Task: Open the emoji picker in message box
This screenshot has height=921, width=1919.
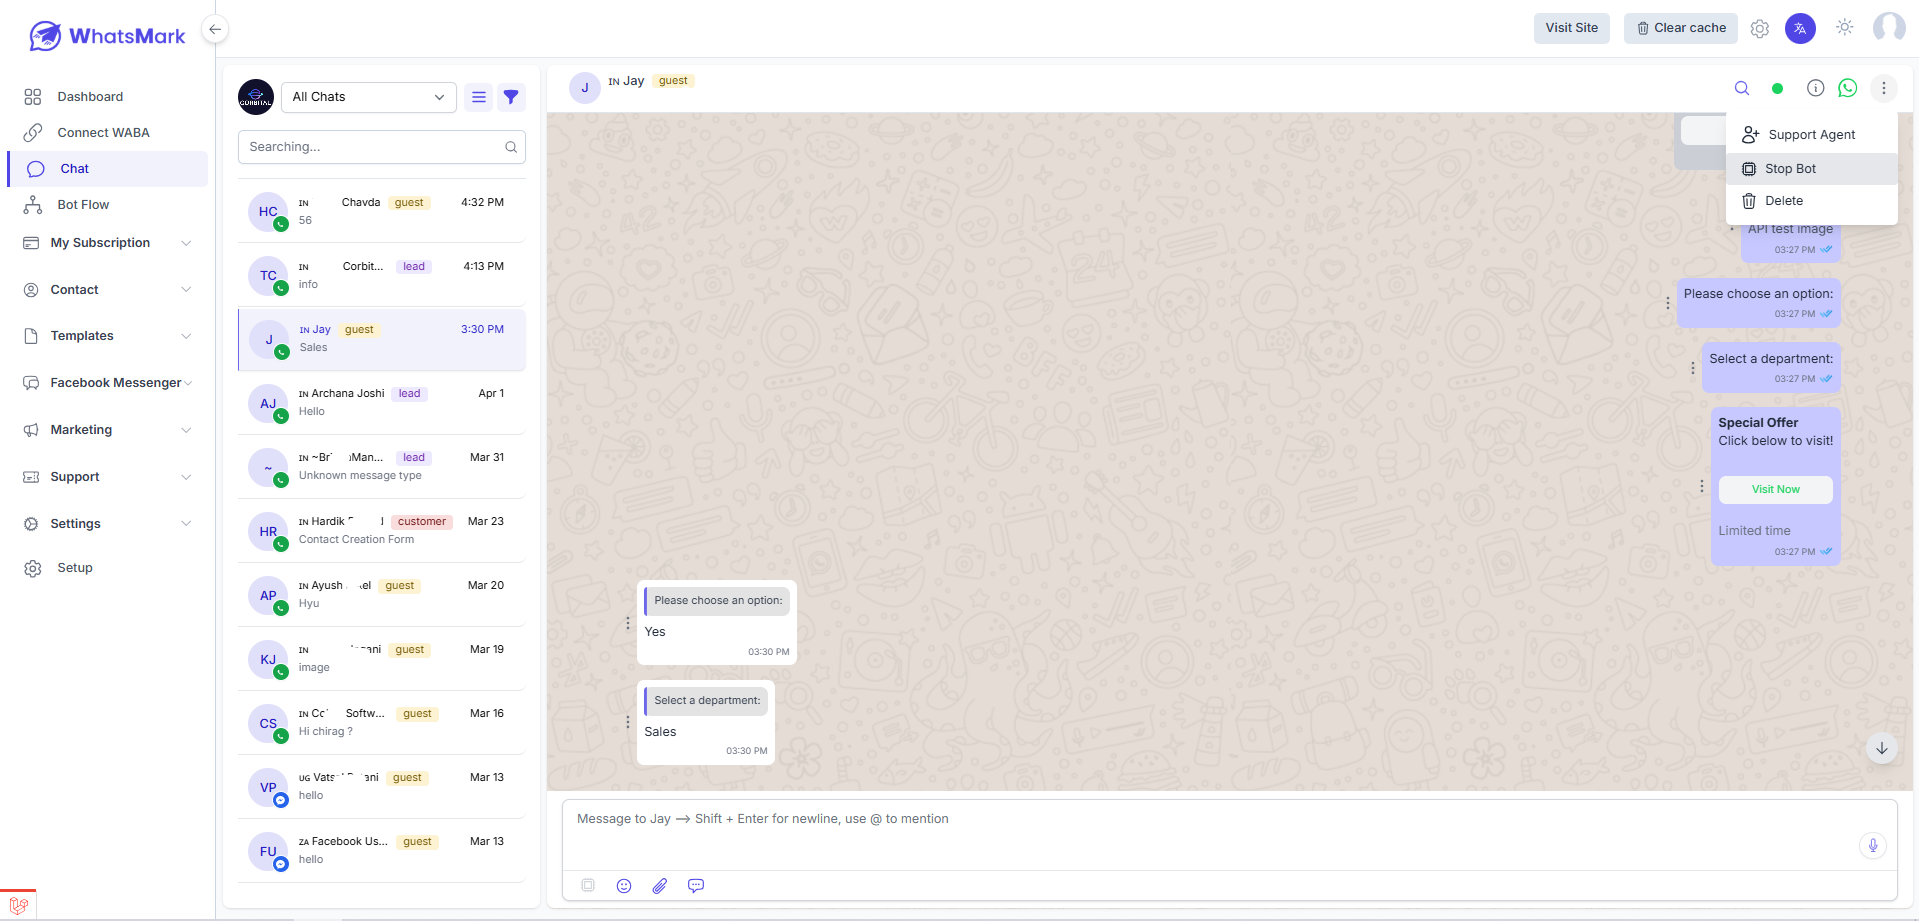Action: (624, 886)
